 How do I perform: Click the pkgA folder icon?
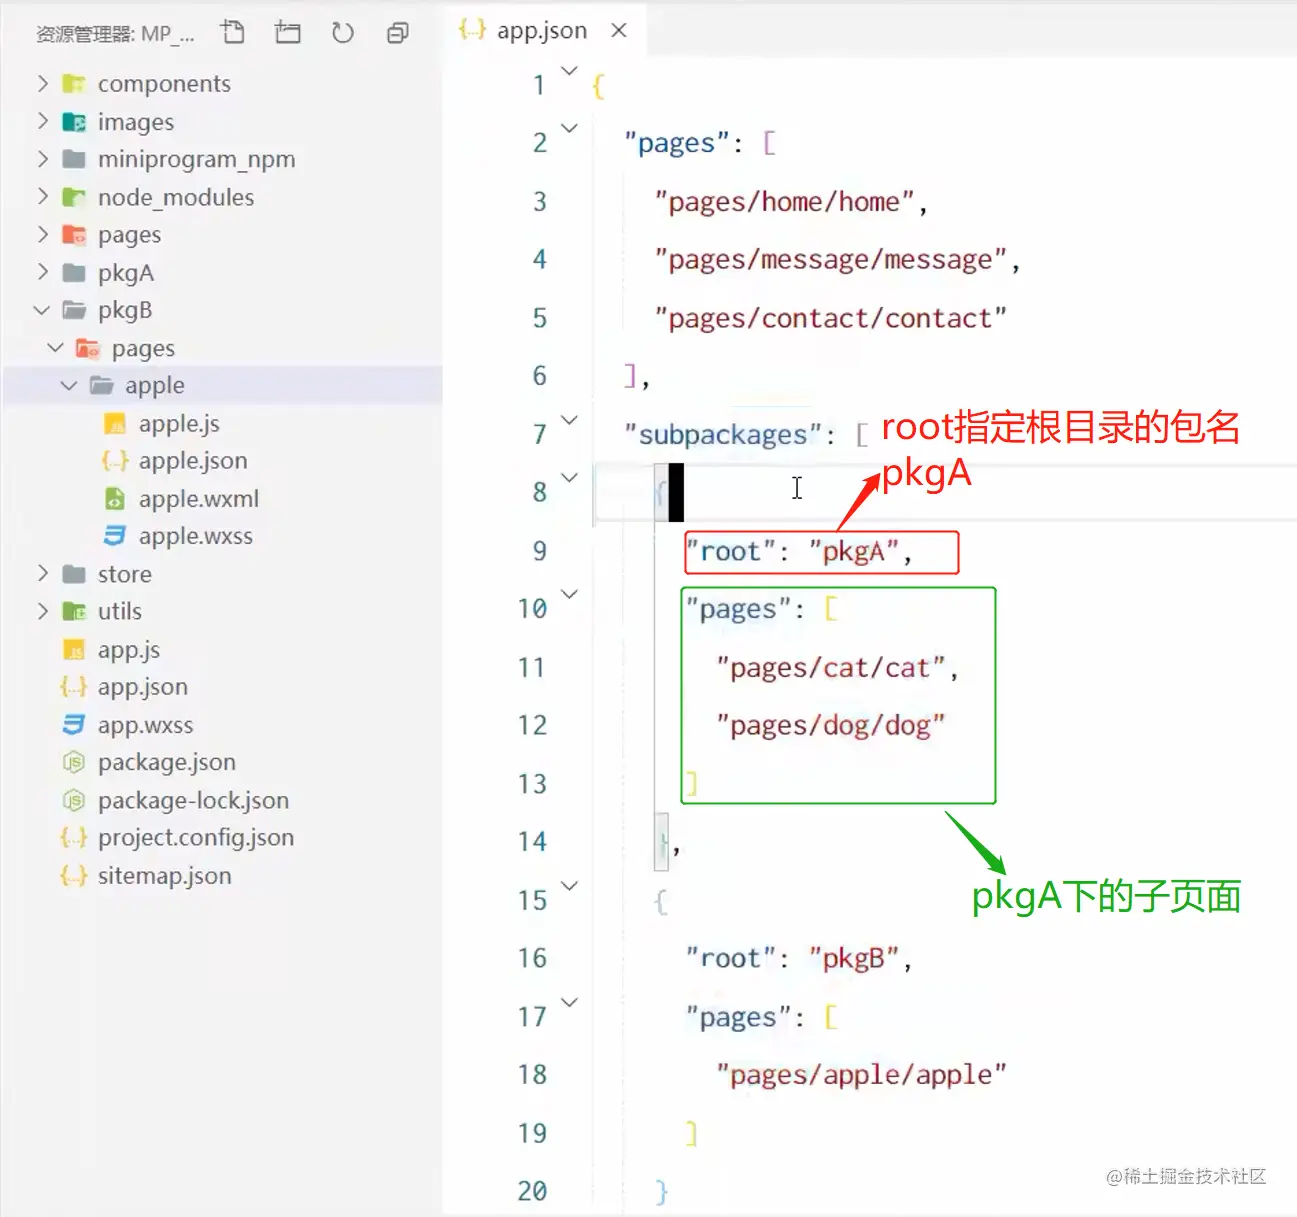click(x=74, y=272)
